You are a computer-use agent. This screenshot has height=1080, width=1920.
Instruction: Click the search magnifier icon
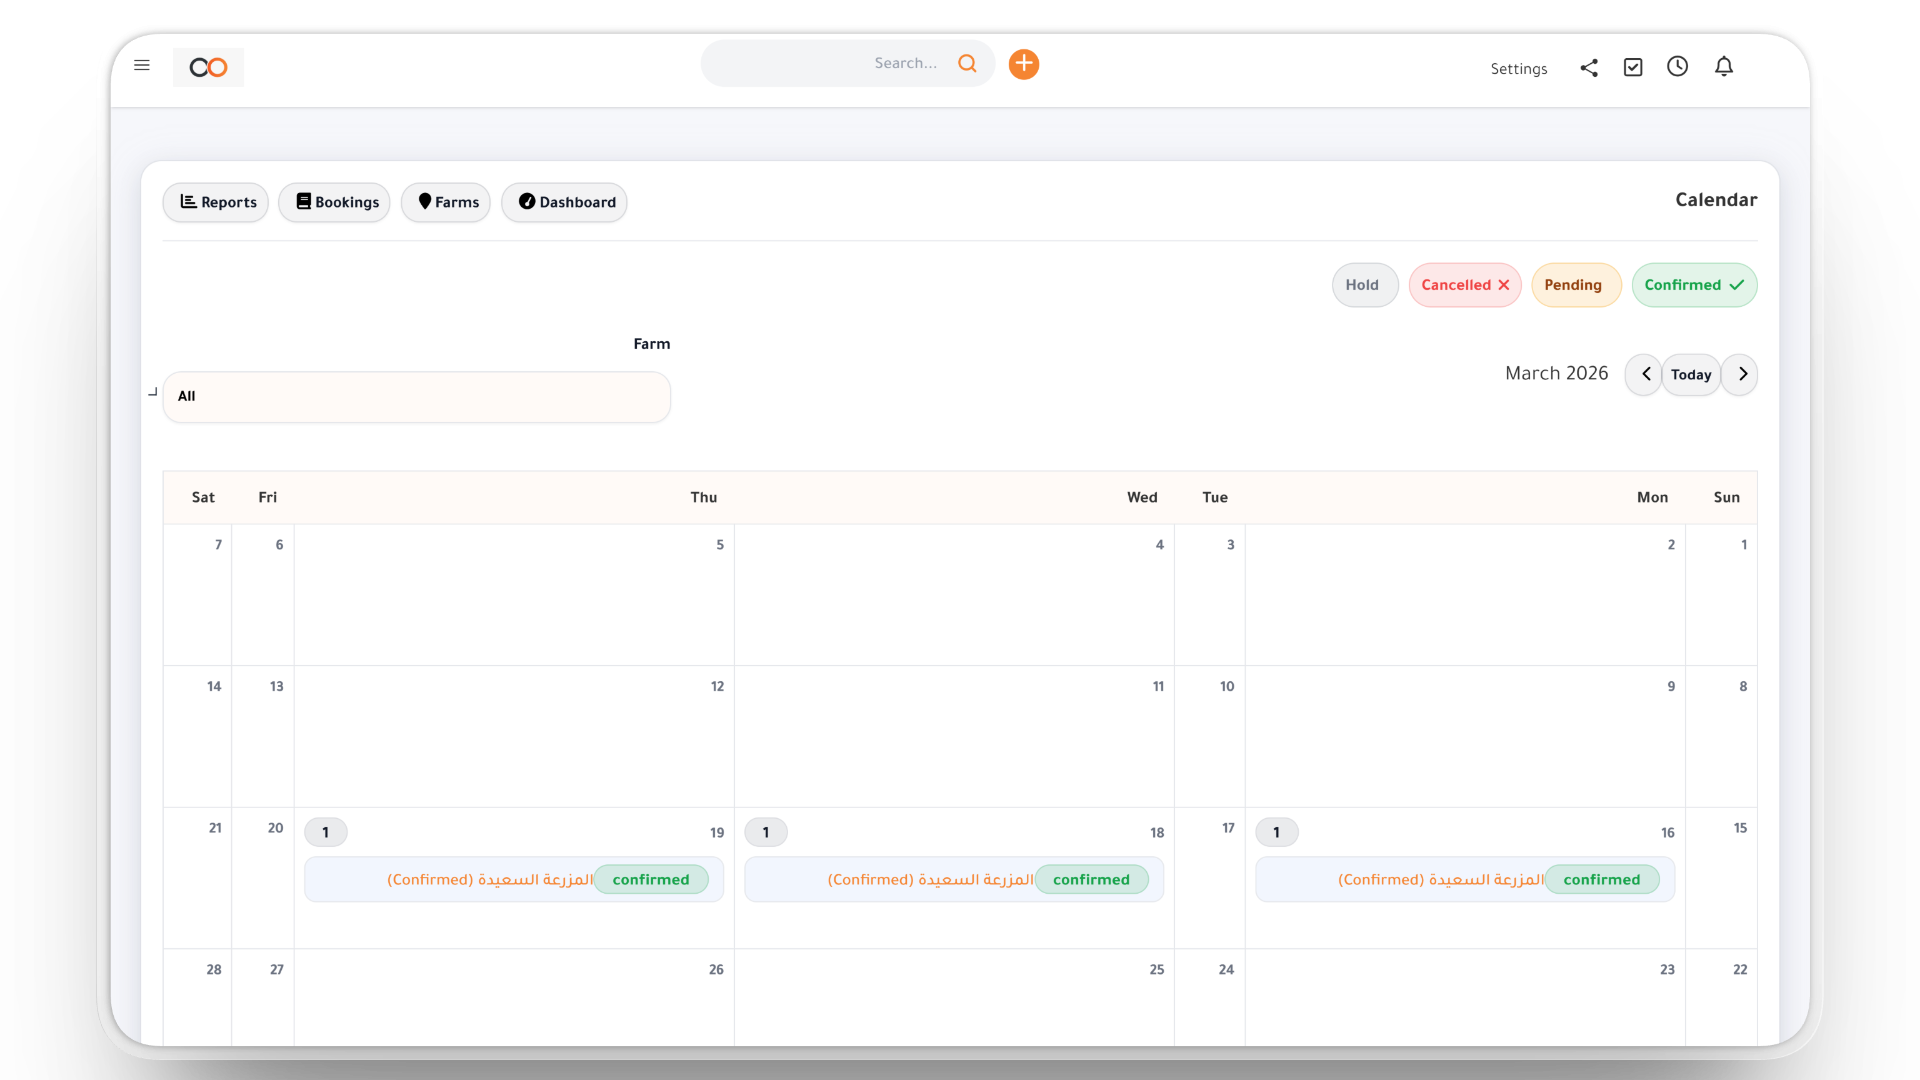tap(967, 63)
